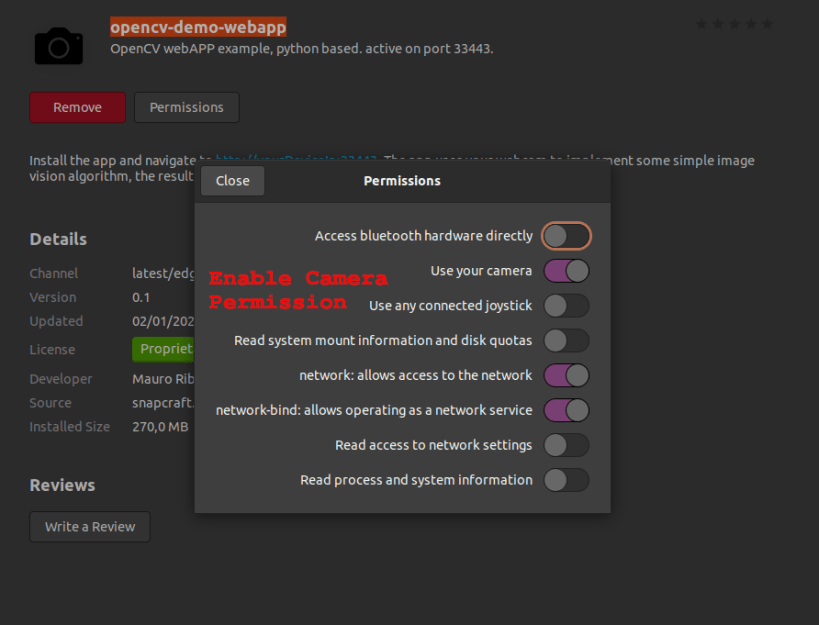Open the device URL link in description
Screen dimensions: 819x625
click(x=296, y=158)
